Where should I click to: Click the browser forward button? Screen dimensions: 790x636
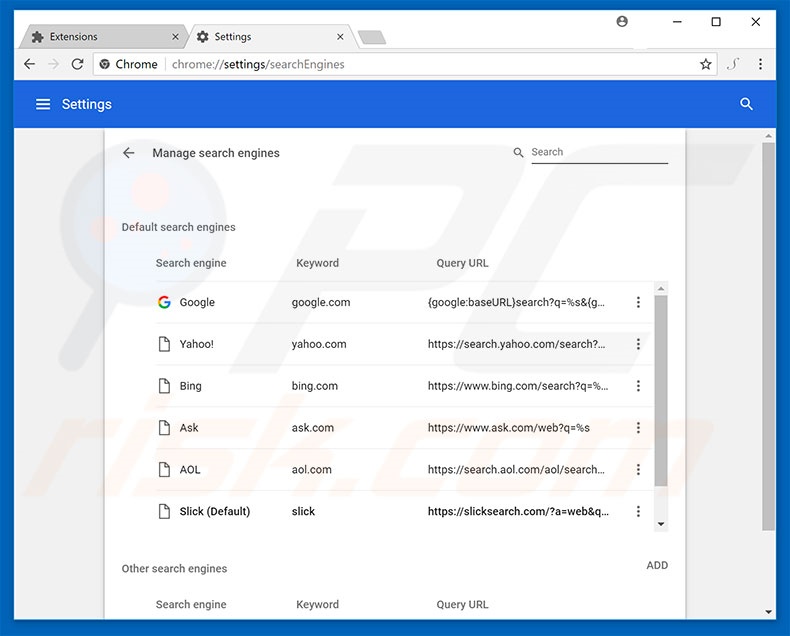pos(53,64)
